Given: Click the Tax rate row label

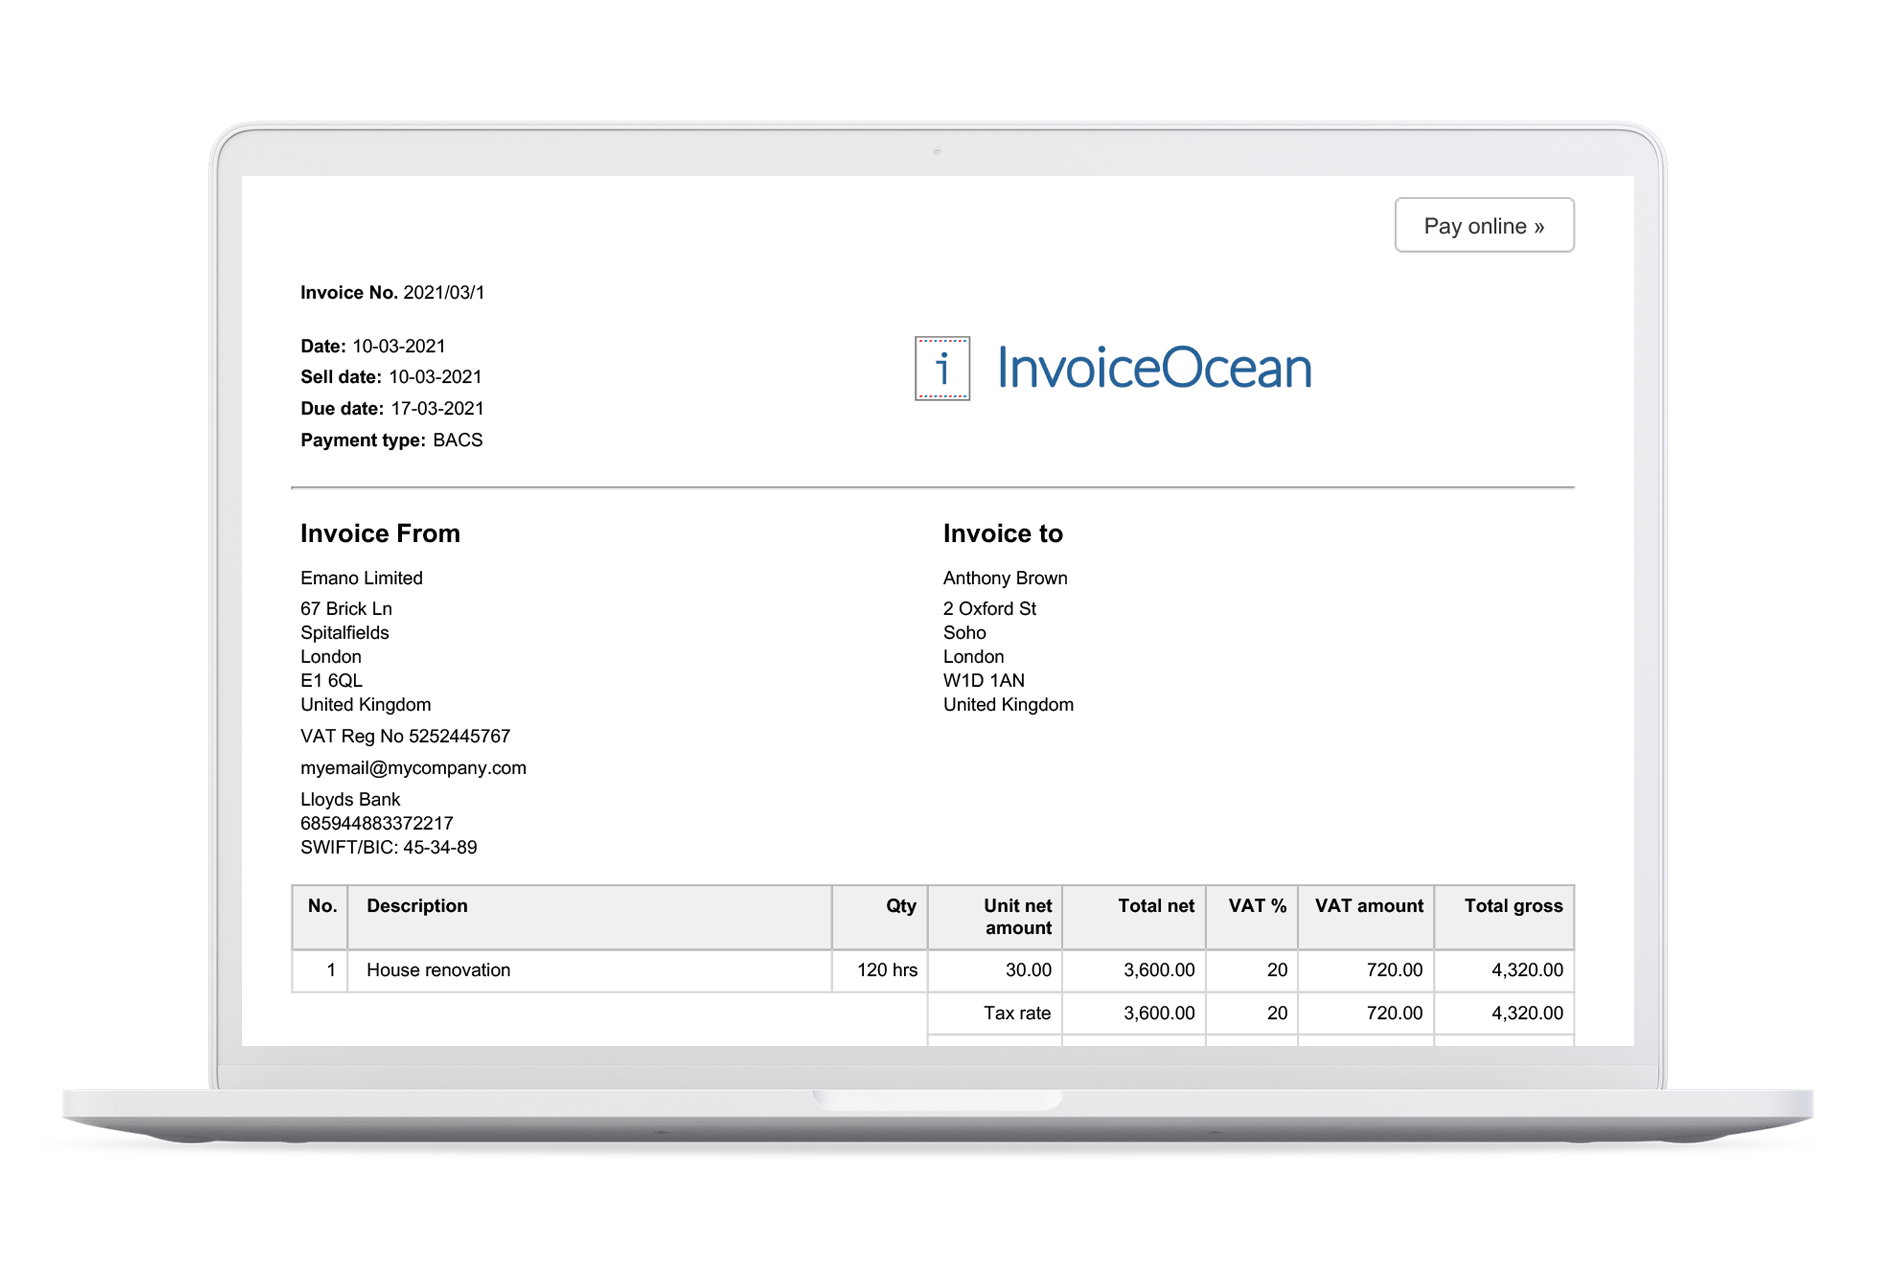Looking at the screenshot, I should coord(1017,1013).
